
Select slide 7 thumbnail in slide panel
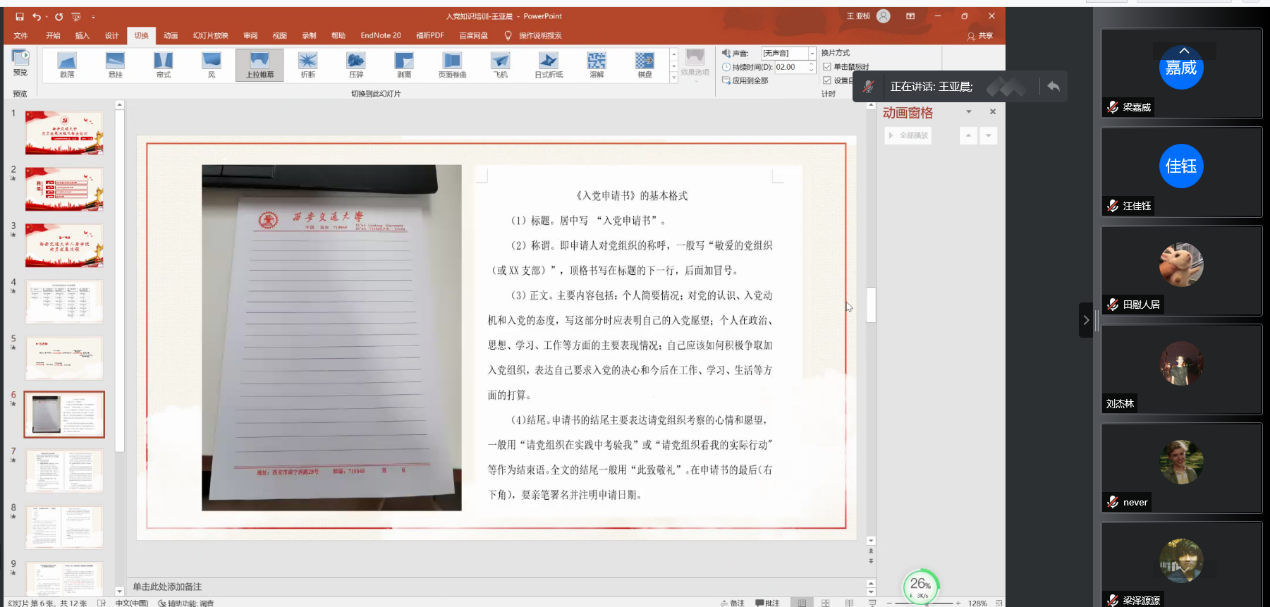64,471
